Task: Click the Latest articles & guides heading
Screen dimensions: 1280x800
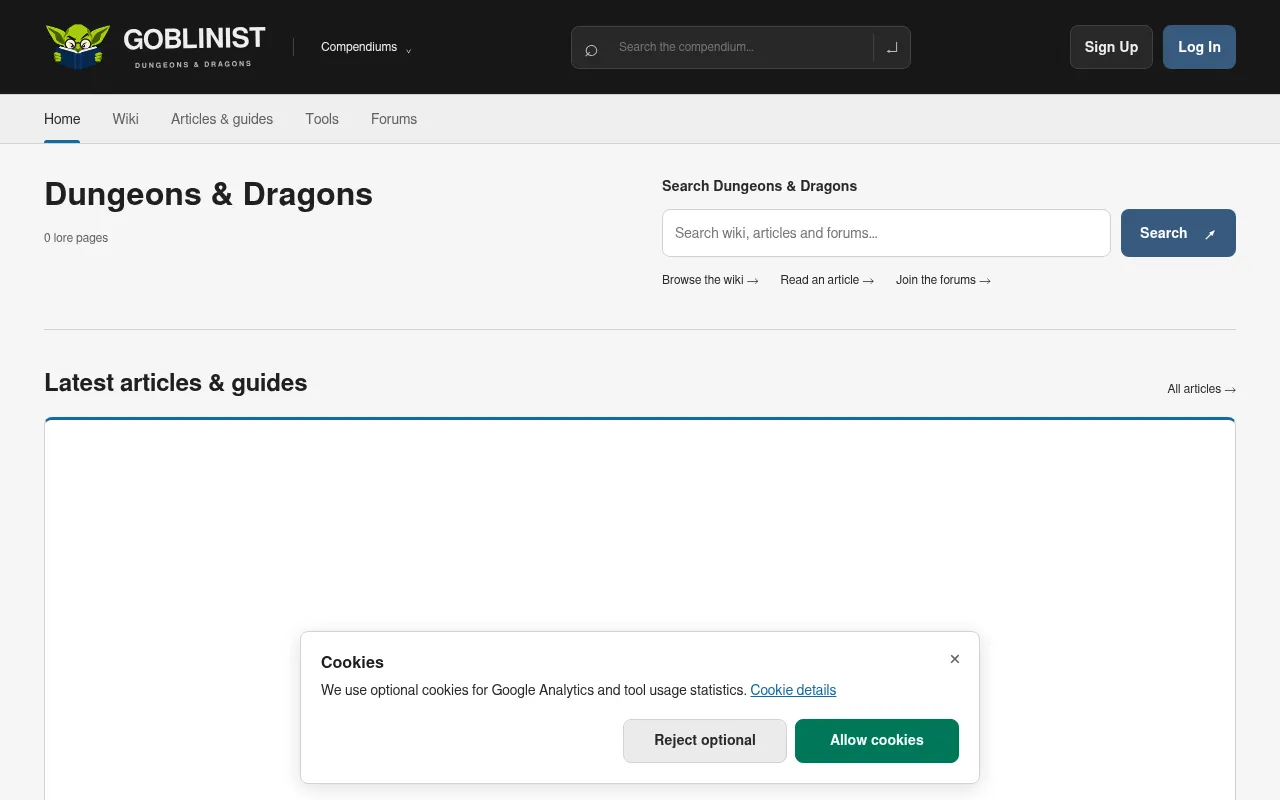Action: 176,383
